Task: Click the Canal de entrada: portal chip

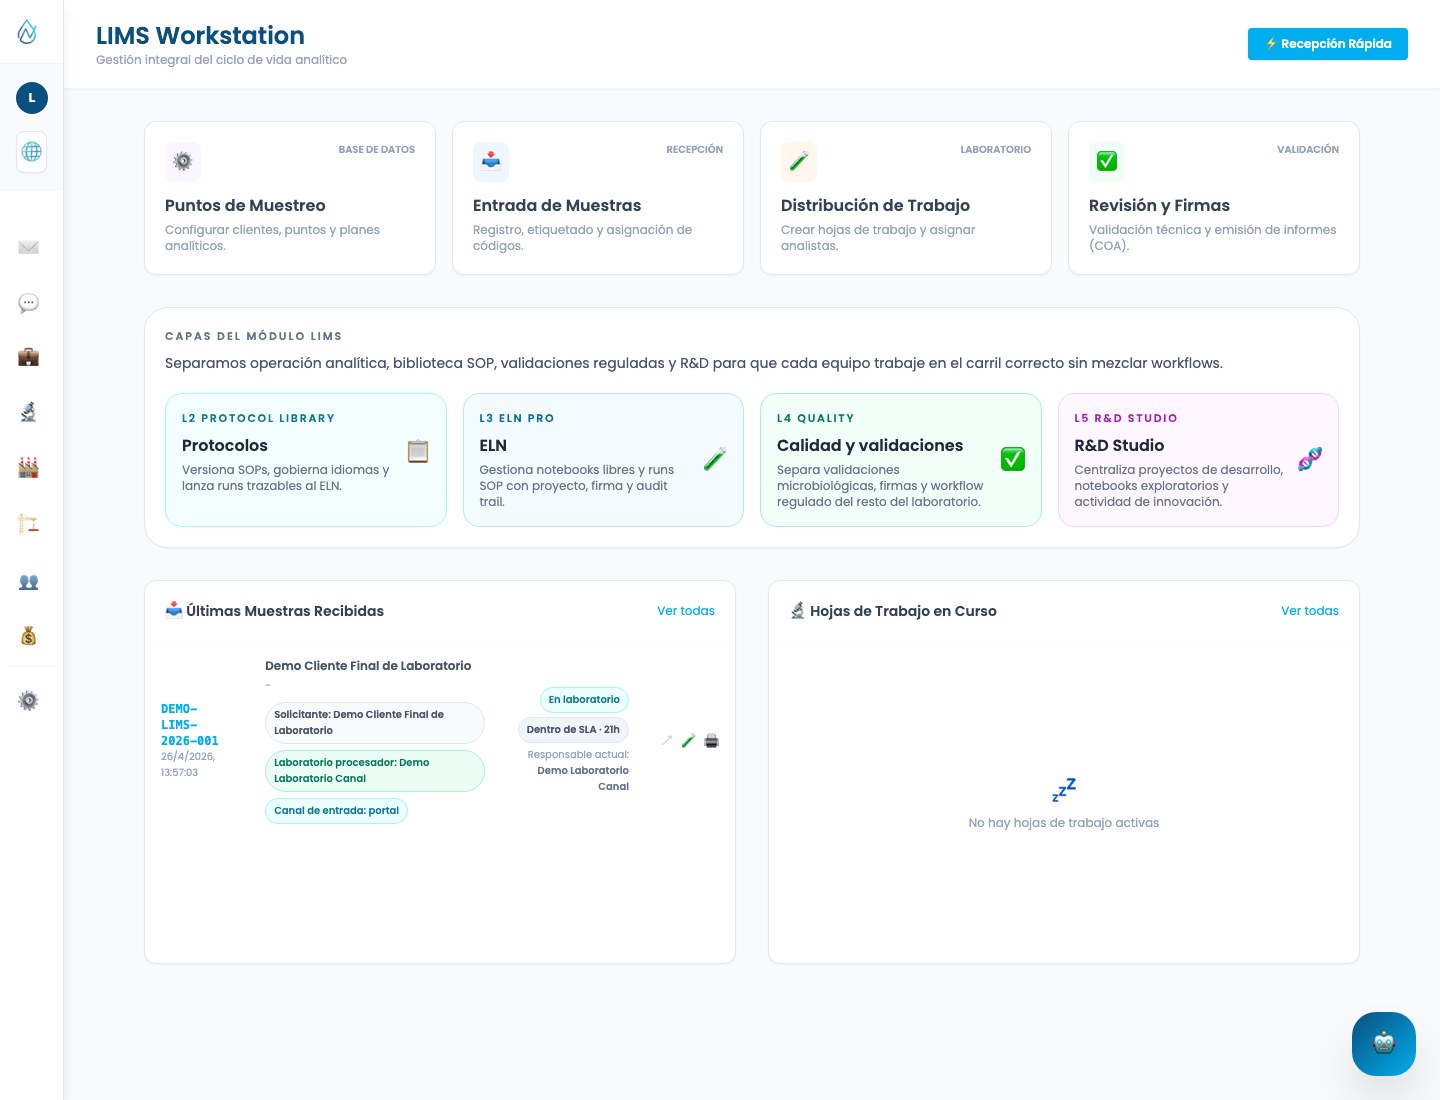Action: tap(336, 811)
